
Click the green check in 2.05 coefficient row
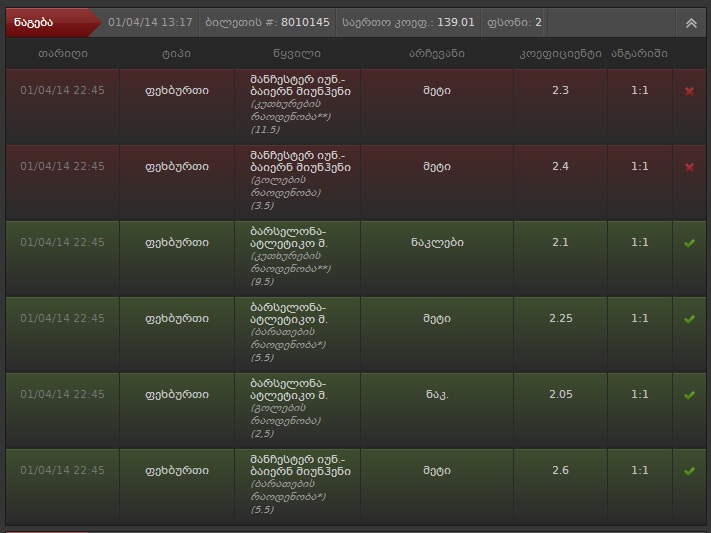click(689, 395)
